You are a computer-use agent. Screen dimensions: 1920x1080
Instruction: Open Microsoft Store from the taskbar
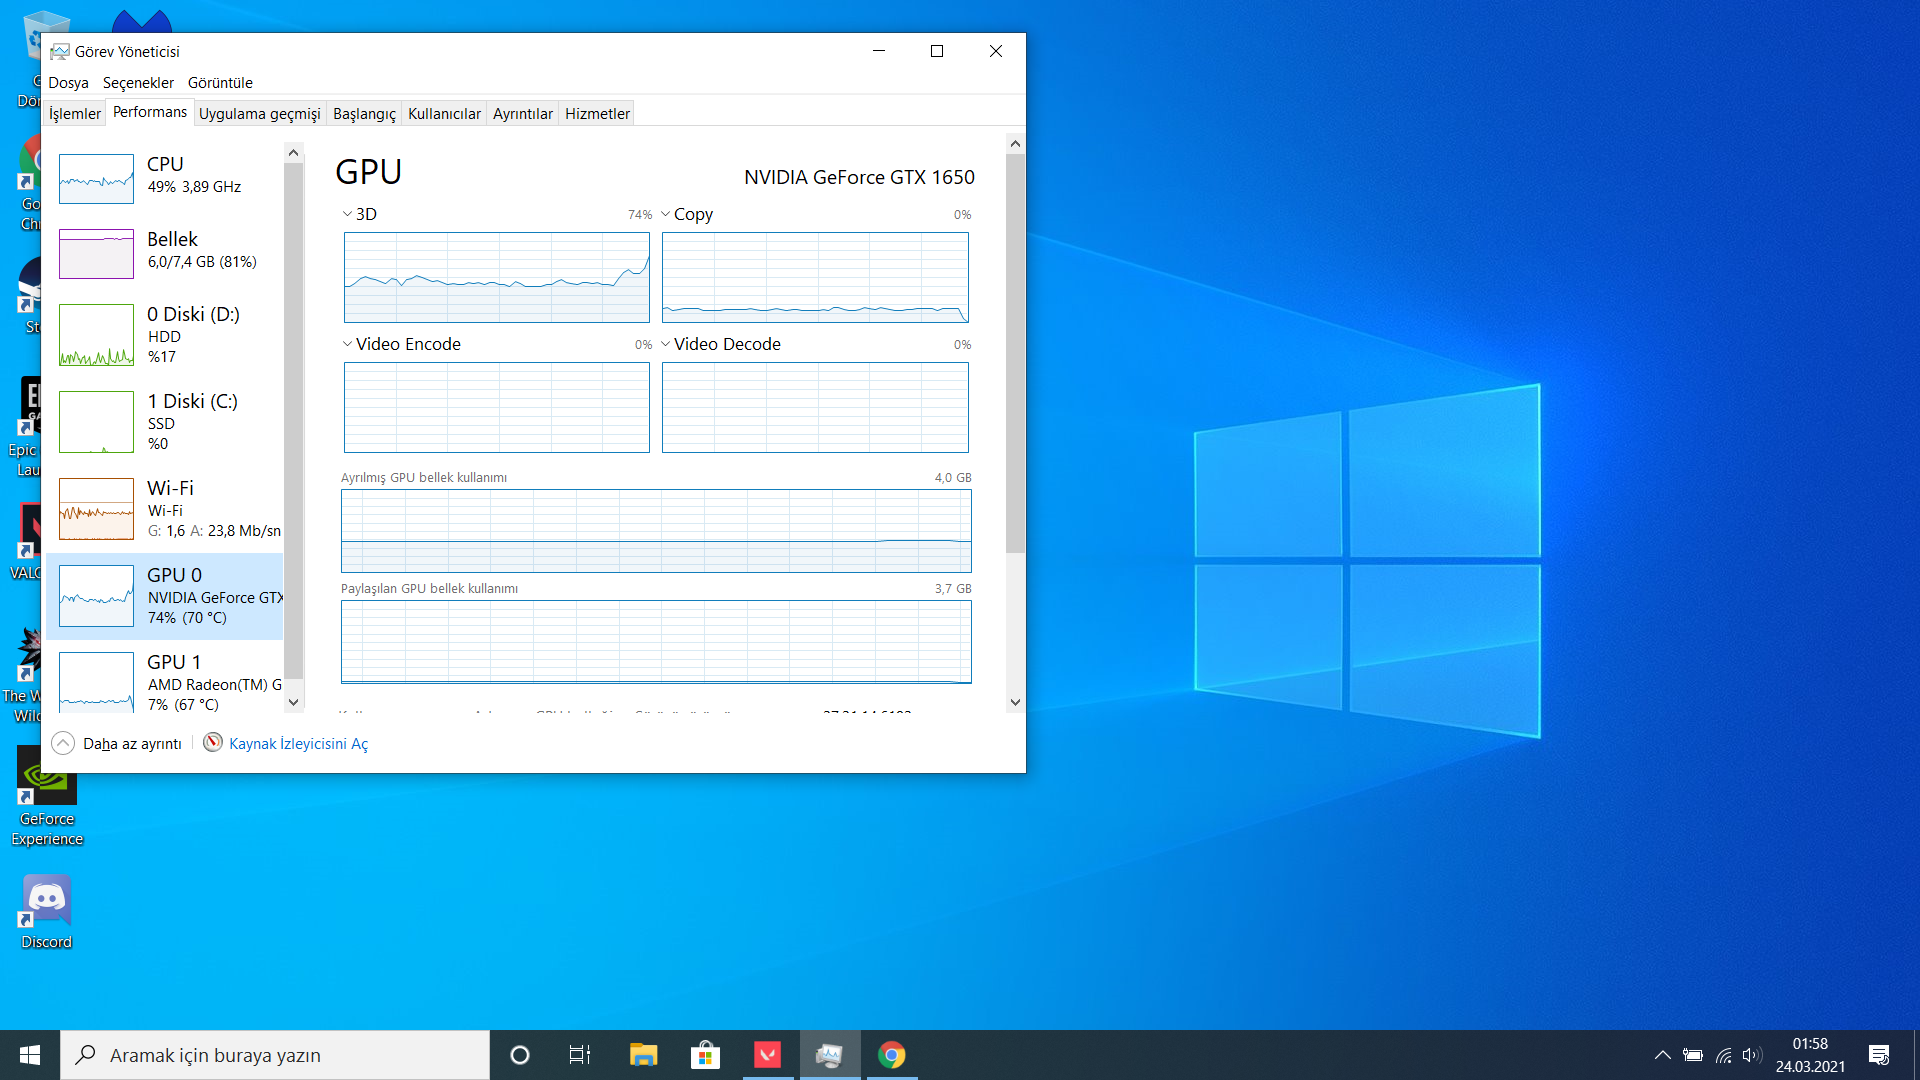pos(705,1055)
